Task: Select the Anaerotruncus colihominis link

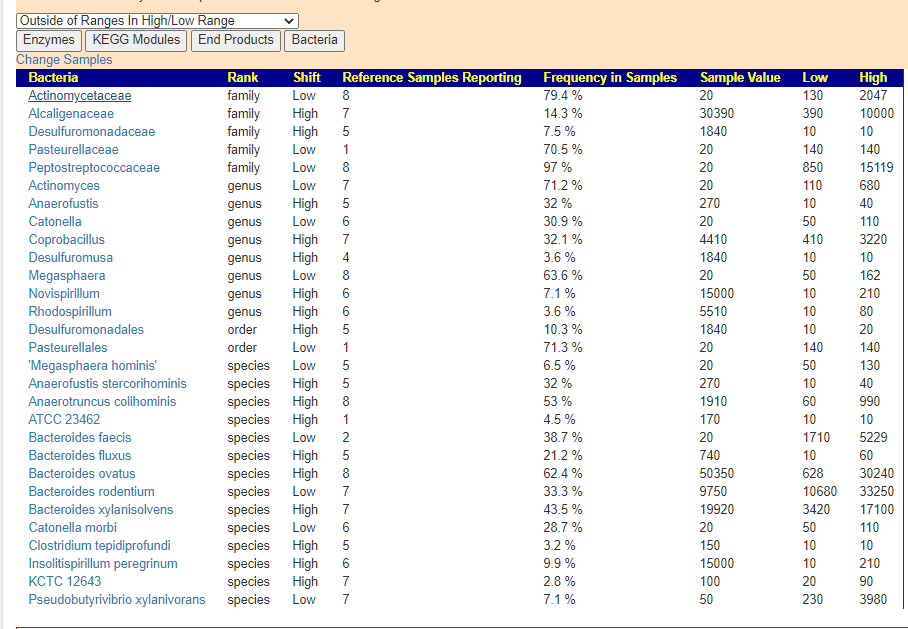Action: [102, 402]
